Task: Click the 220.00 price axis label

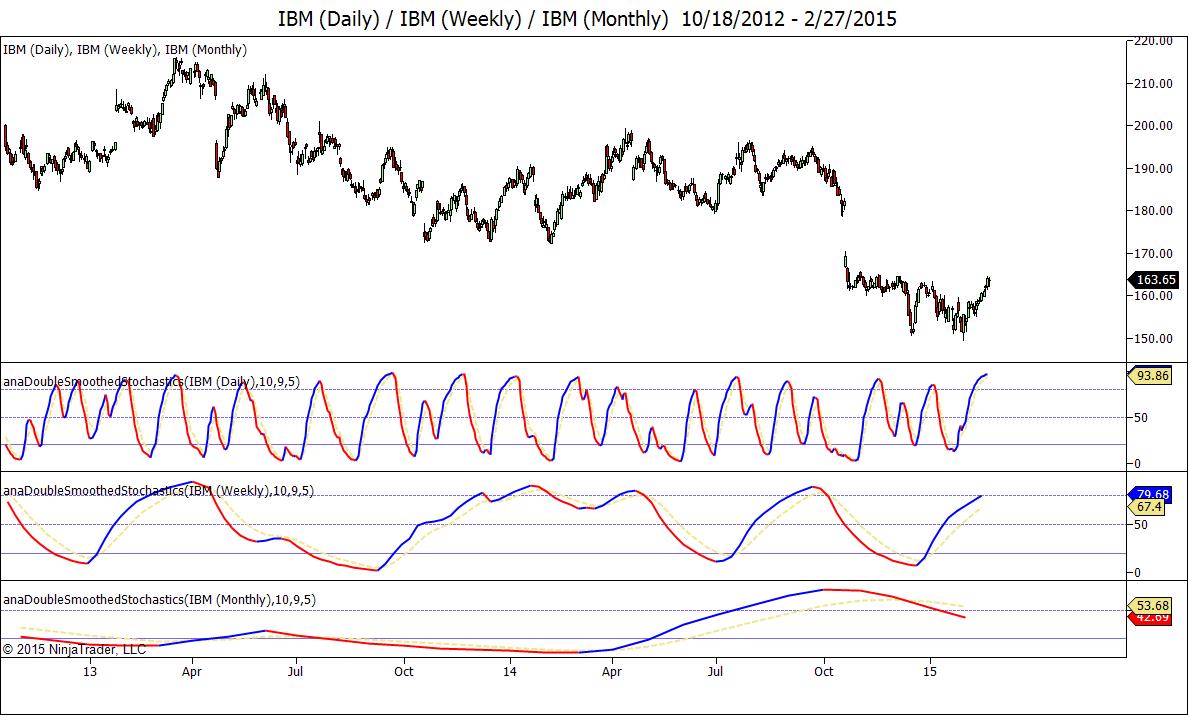Action: [x=1153, y=42]
